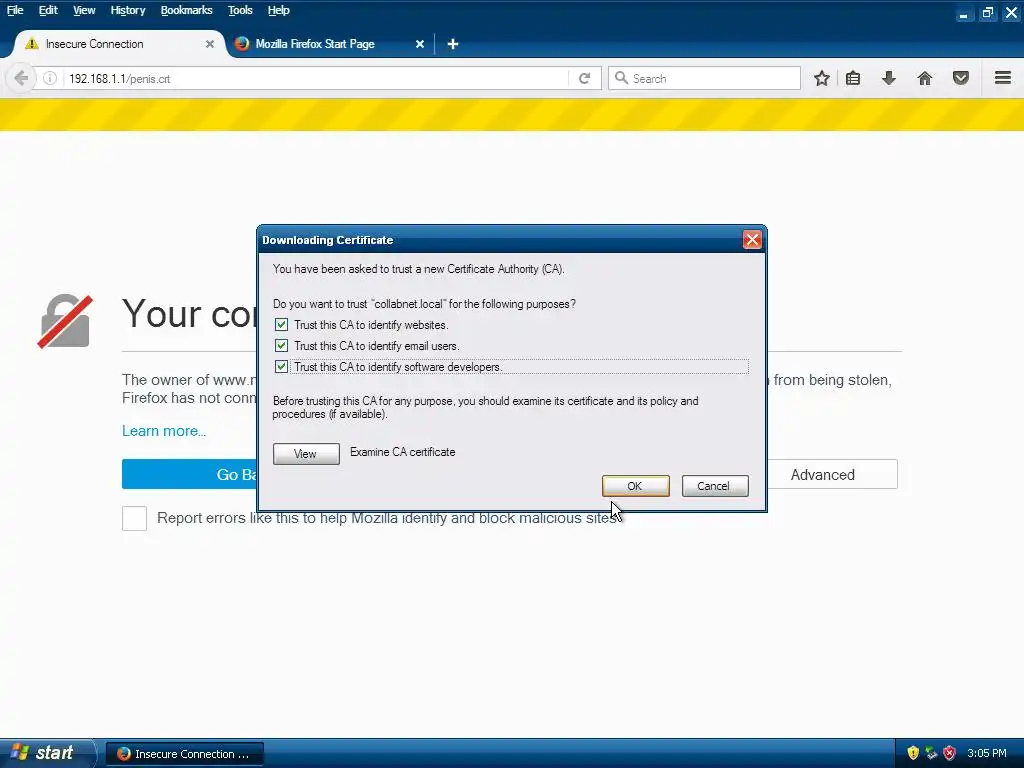Open the Tools menu
Viewport: 1024px width, 768px height.
coord(240,10)
